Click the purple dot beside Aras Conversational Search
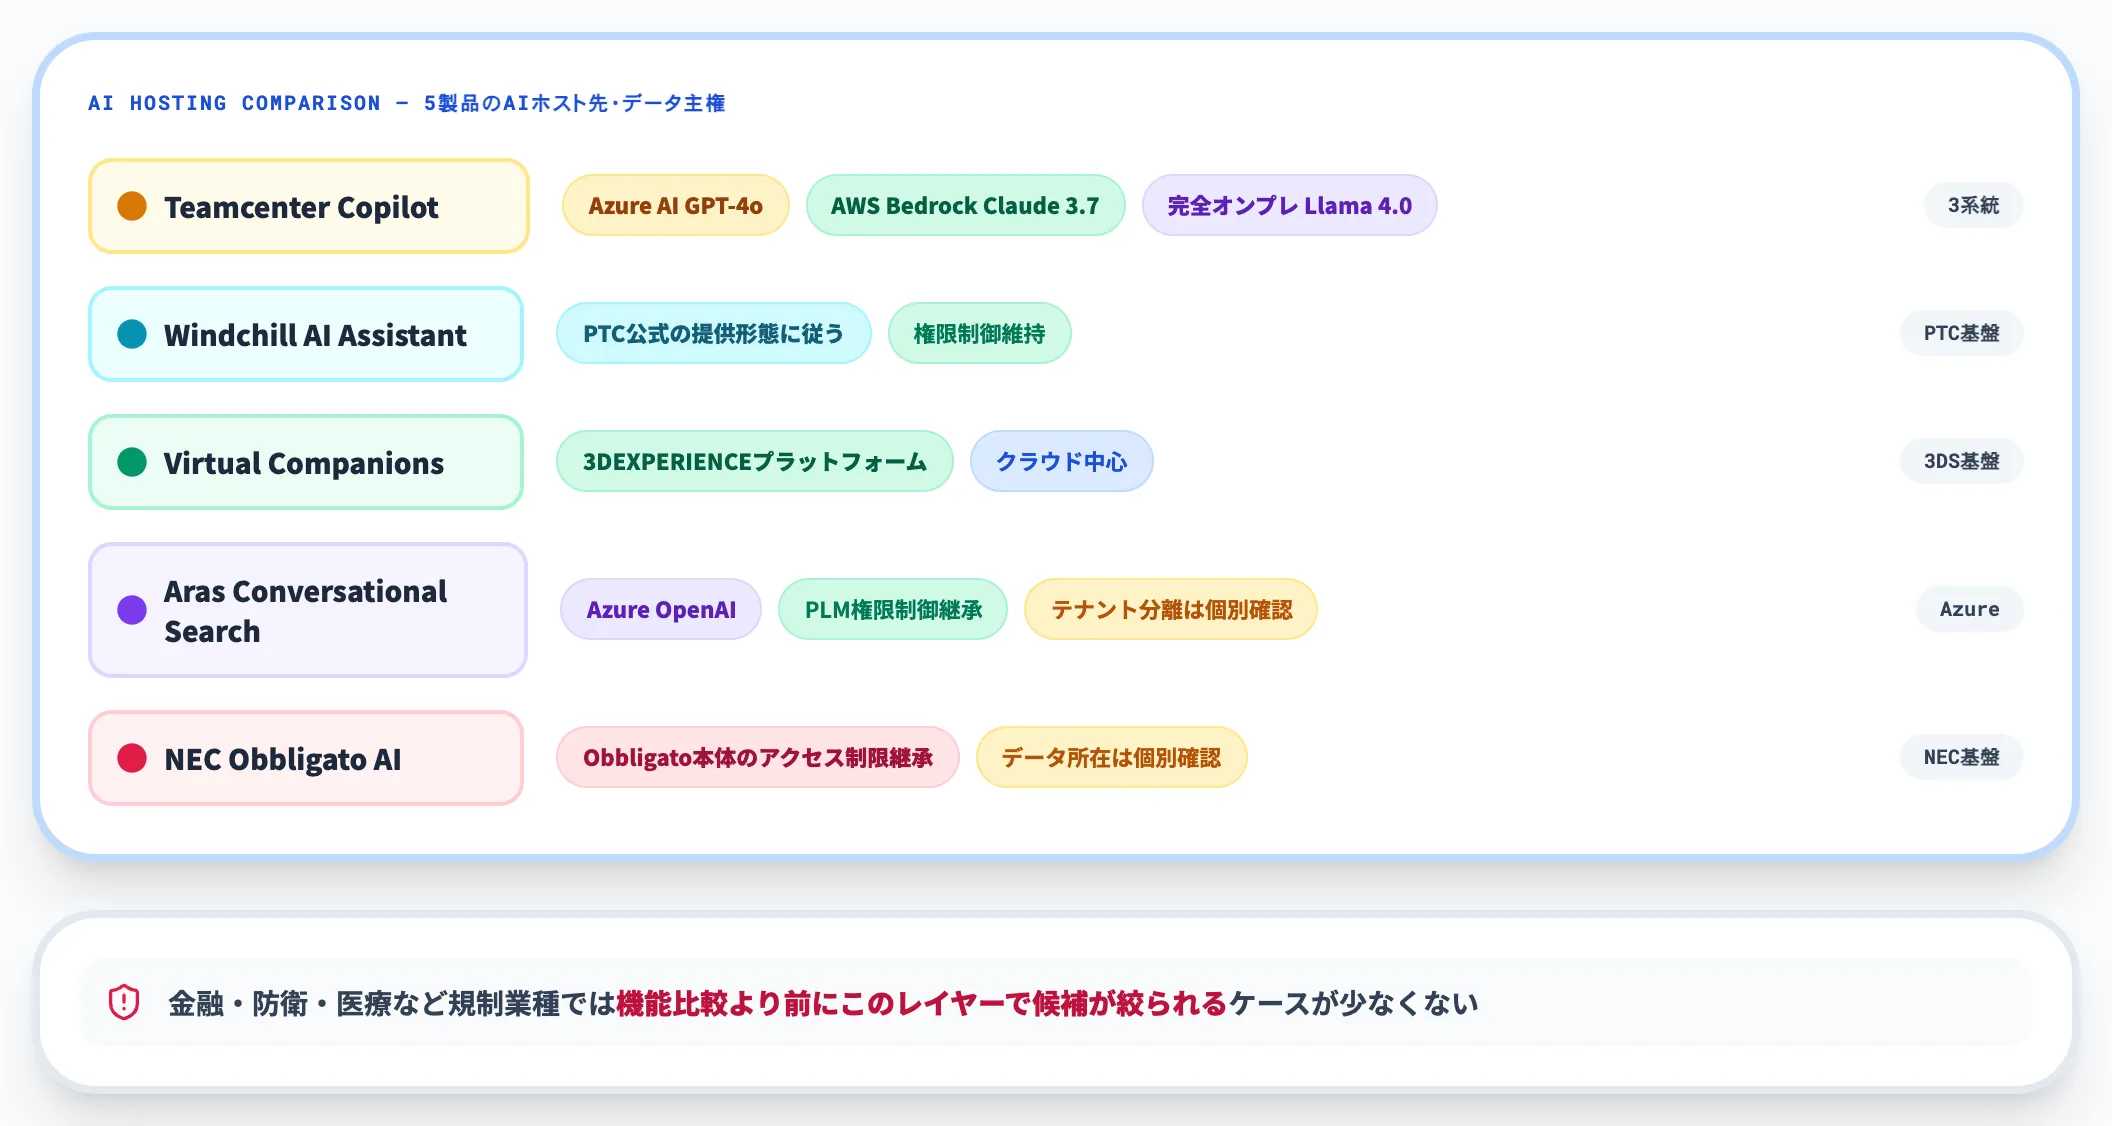 coord(132,610)
